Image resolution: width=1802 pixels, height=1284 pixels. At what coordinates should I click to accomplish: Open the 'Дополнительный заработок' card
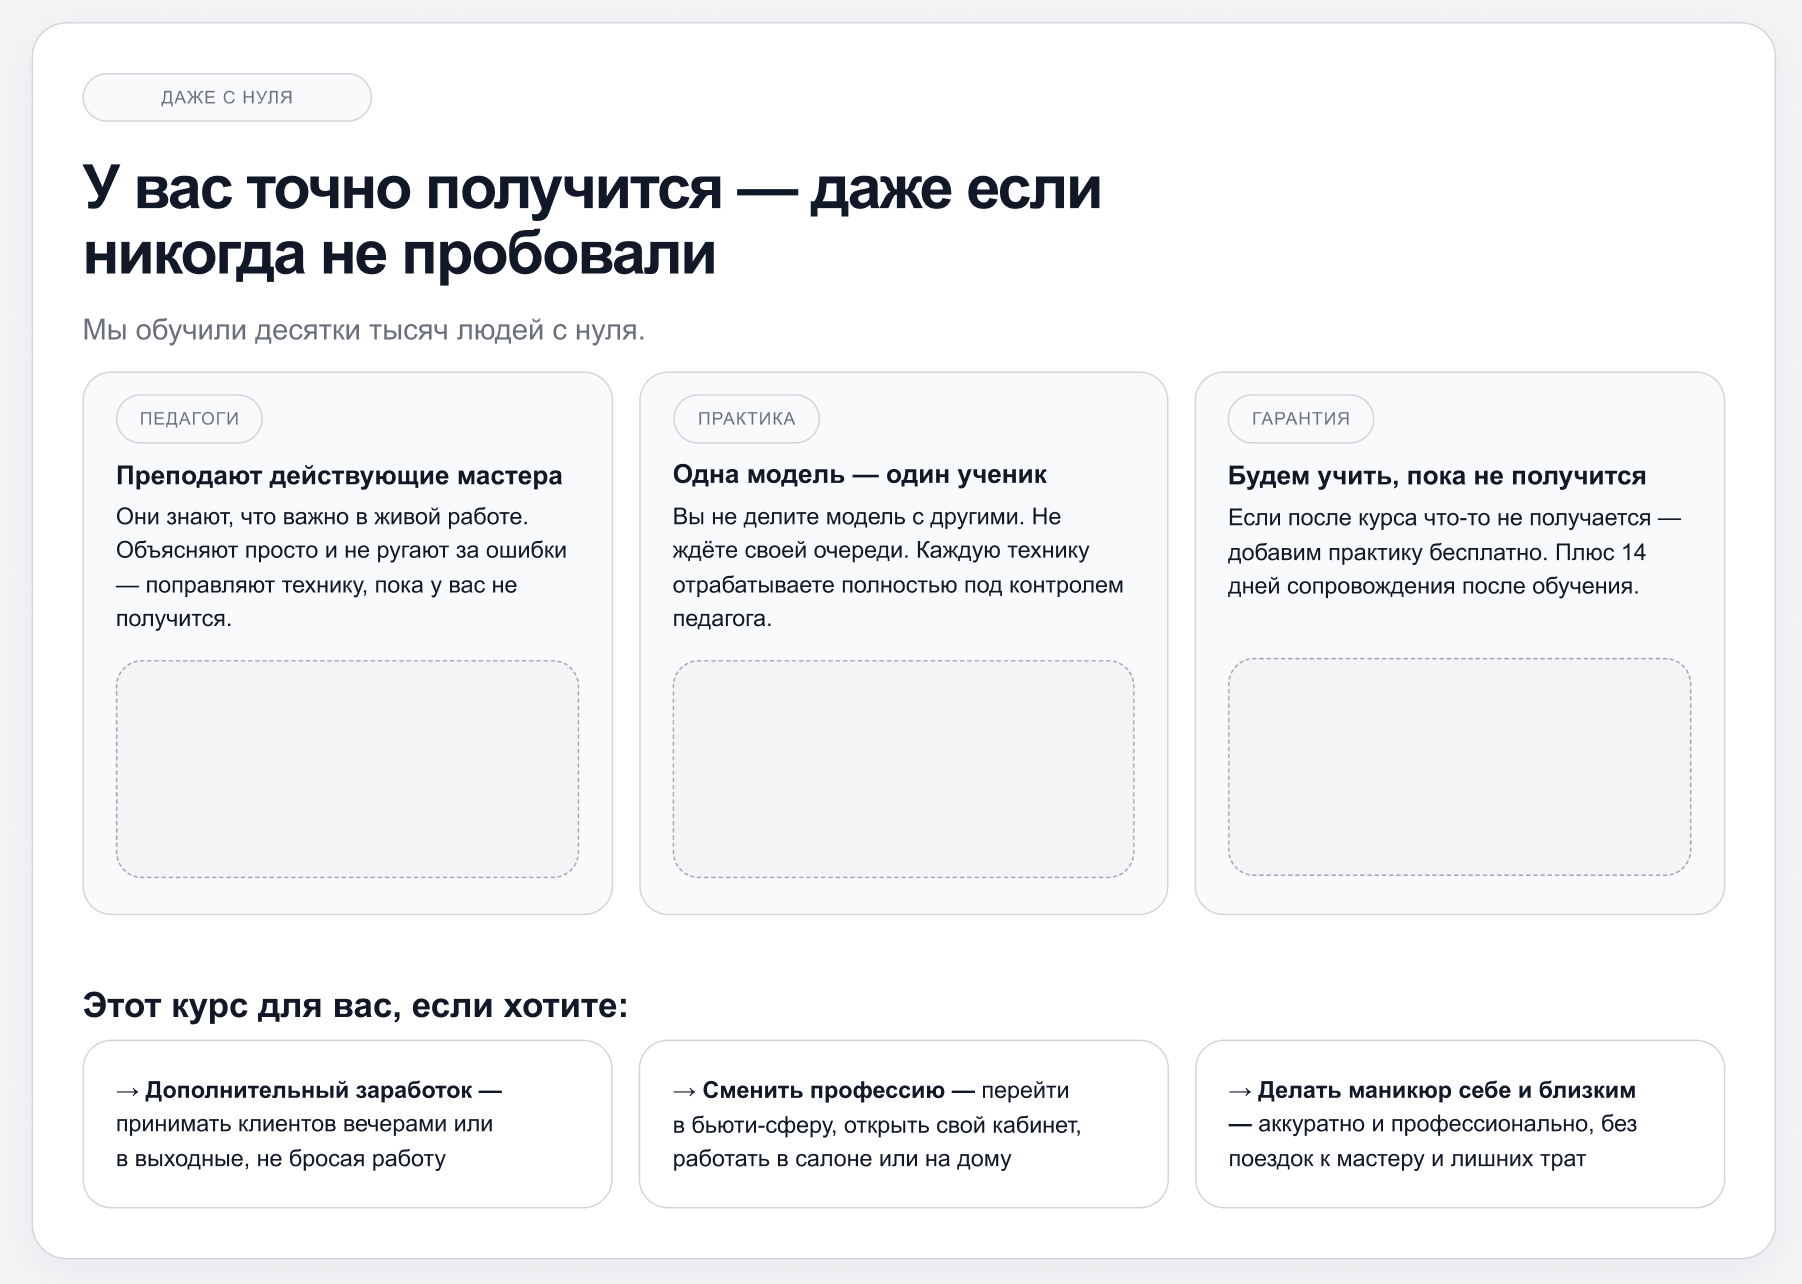click(x=347, y=1124)
